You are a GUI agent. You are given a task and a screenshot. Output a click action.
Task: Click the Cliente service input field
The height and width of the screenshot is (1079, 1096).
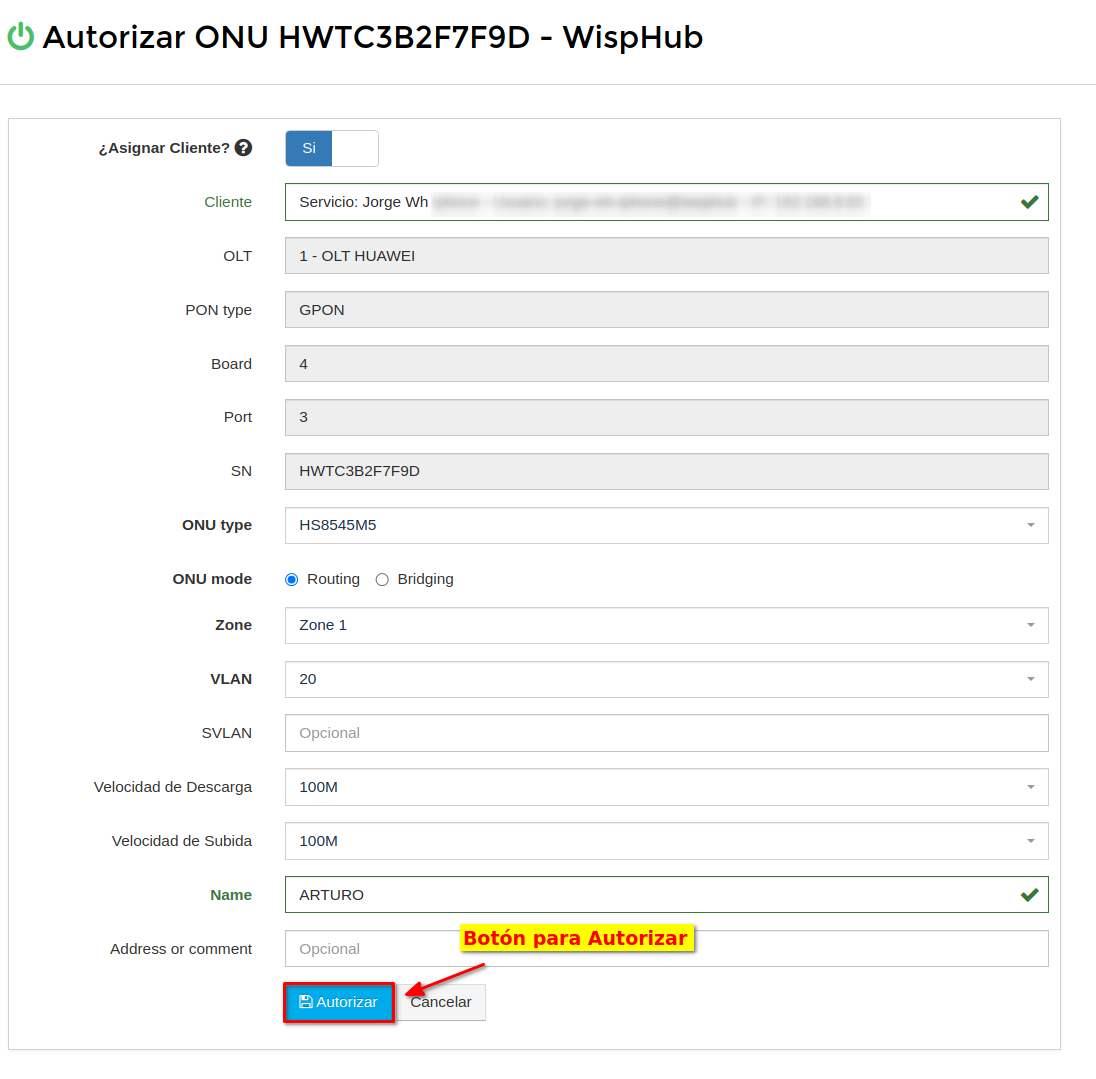tap(666, 202)
